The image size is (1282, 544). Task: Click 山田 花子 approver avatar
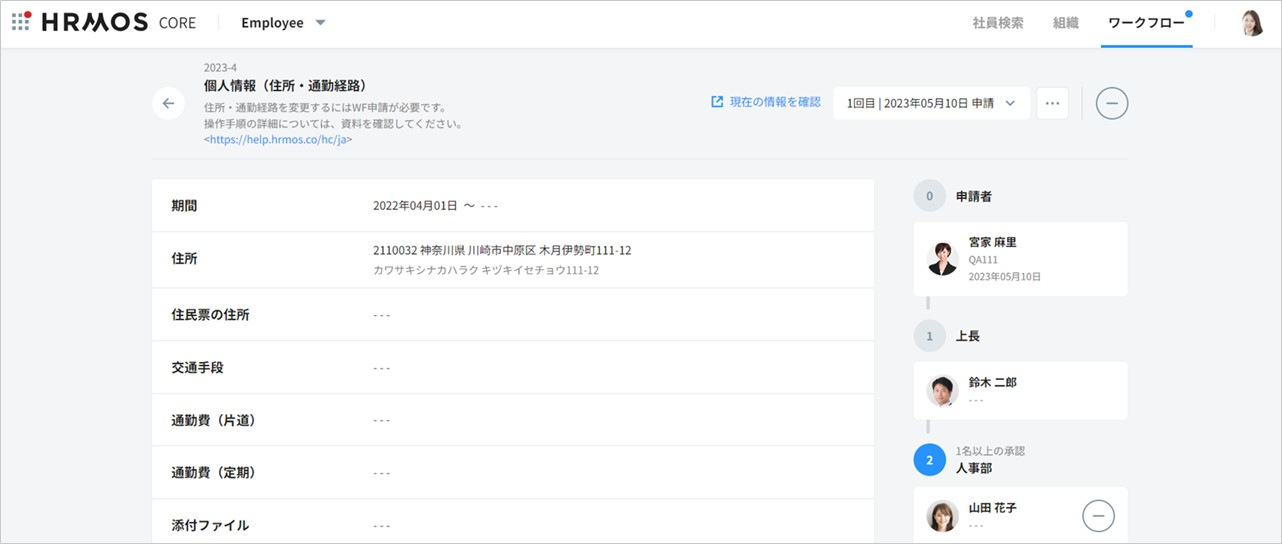point(942,516)
